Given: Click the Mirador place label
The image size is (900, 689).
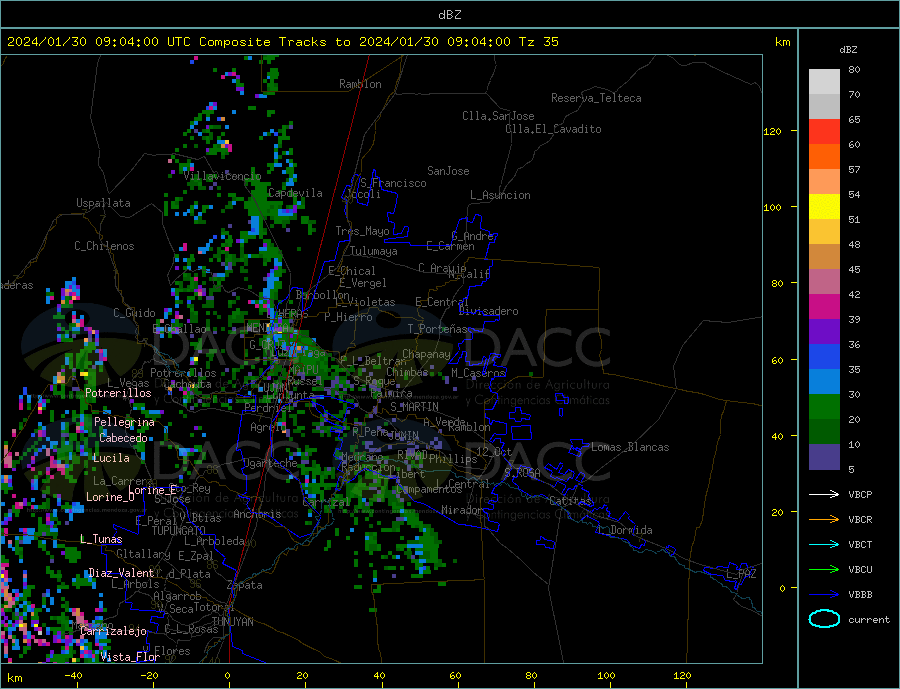Looking at the screenshot, I should (461, 510).
